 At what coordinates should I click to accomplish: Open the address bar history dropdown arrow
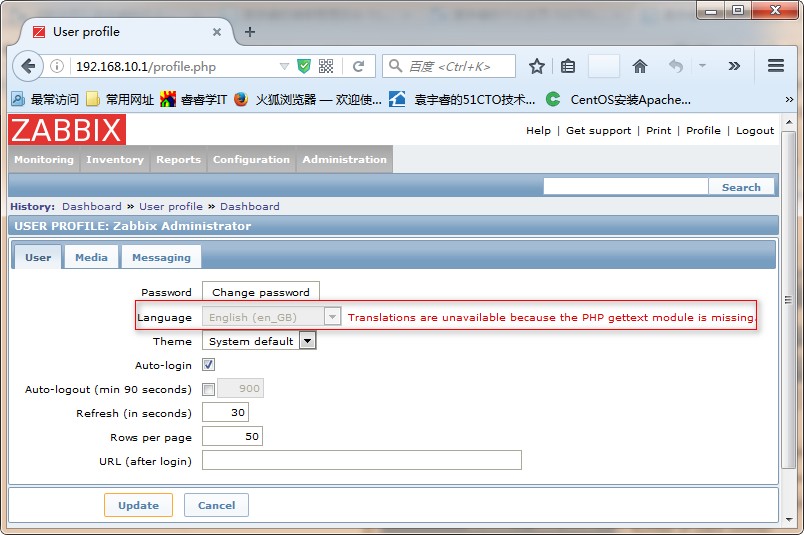284,66
